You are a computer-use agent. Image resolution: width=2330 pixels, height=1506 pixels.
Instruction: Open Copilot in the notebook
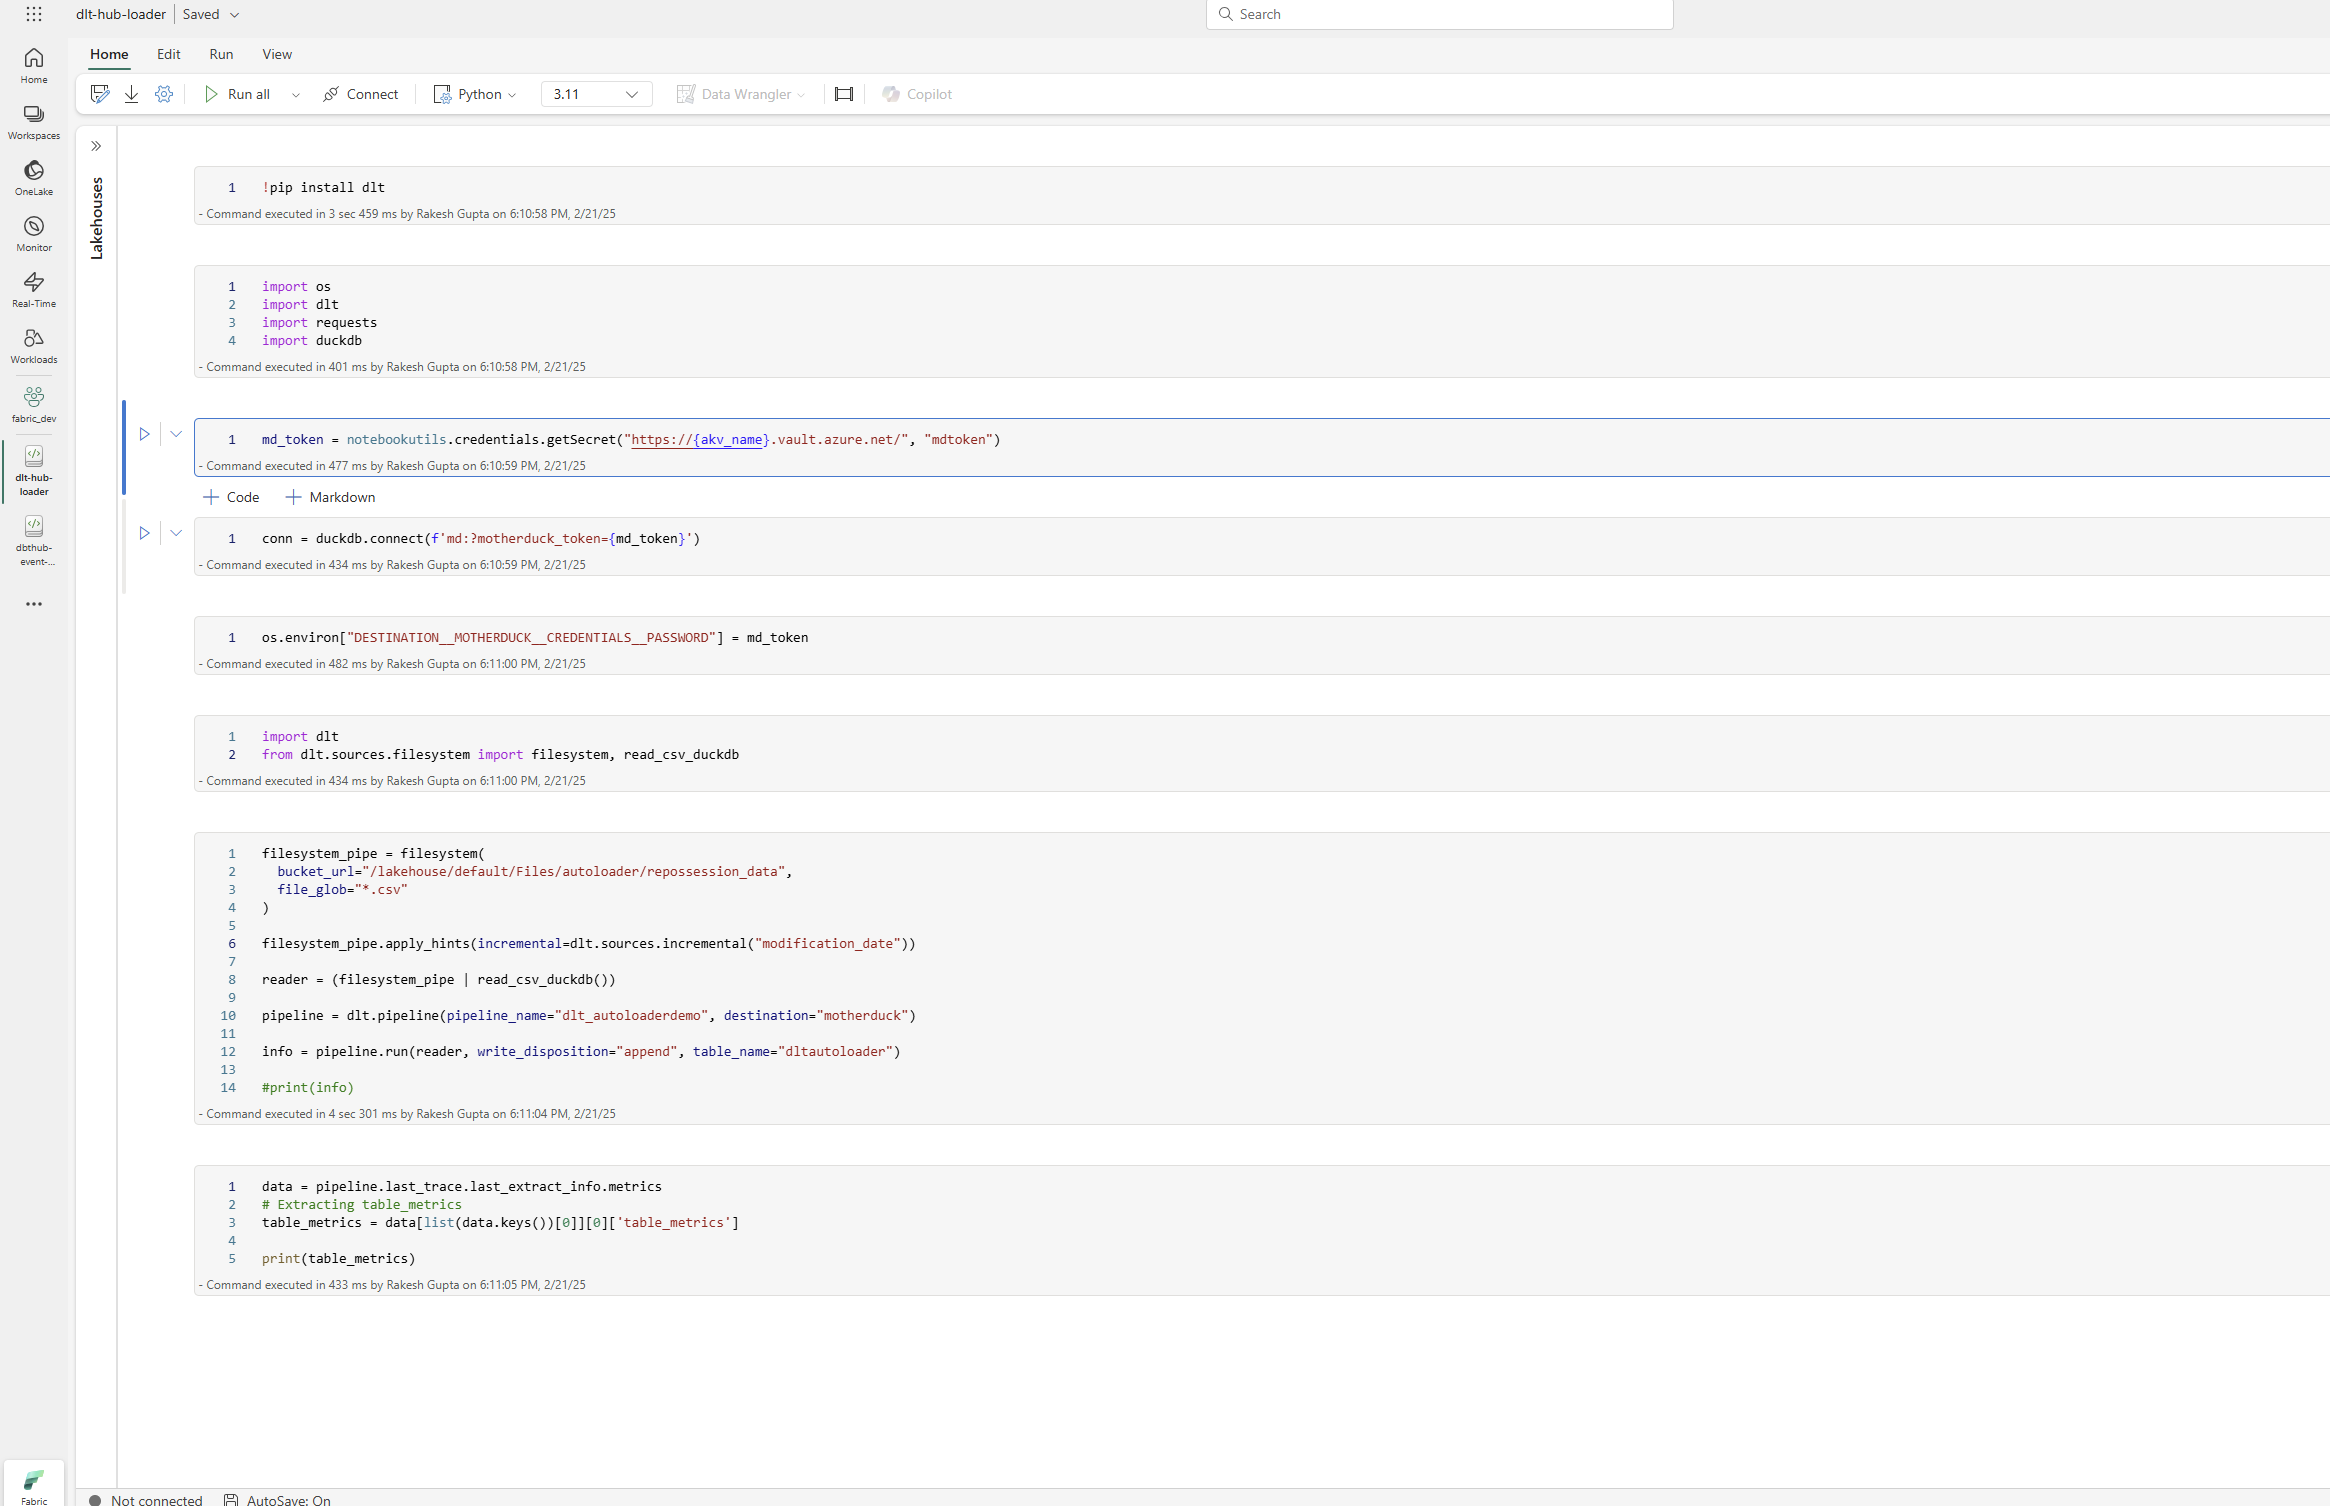pyautogui.click(x=915, y=93)
